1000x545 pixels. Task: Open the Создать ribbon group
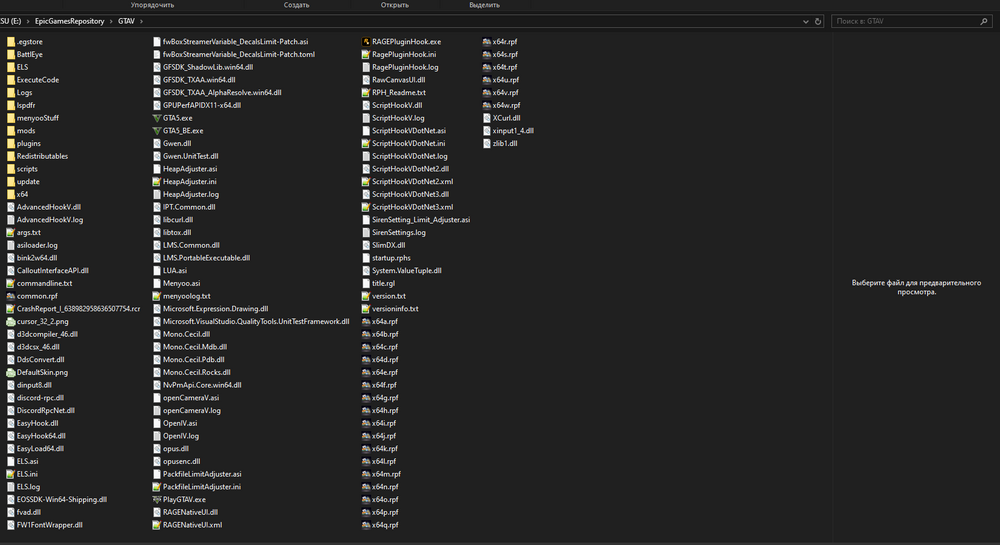tap(297, 5)
